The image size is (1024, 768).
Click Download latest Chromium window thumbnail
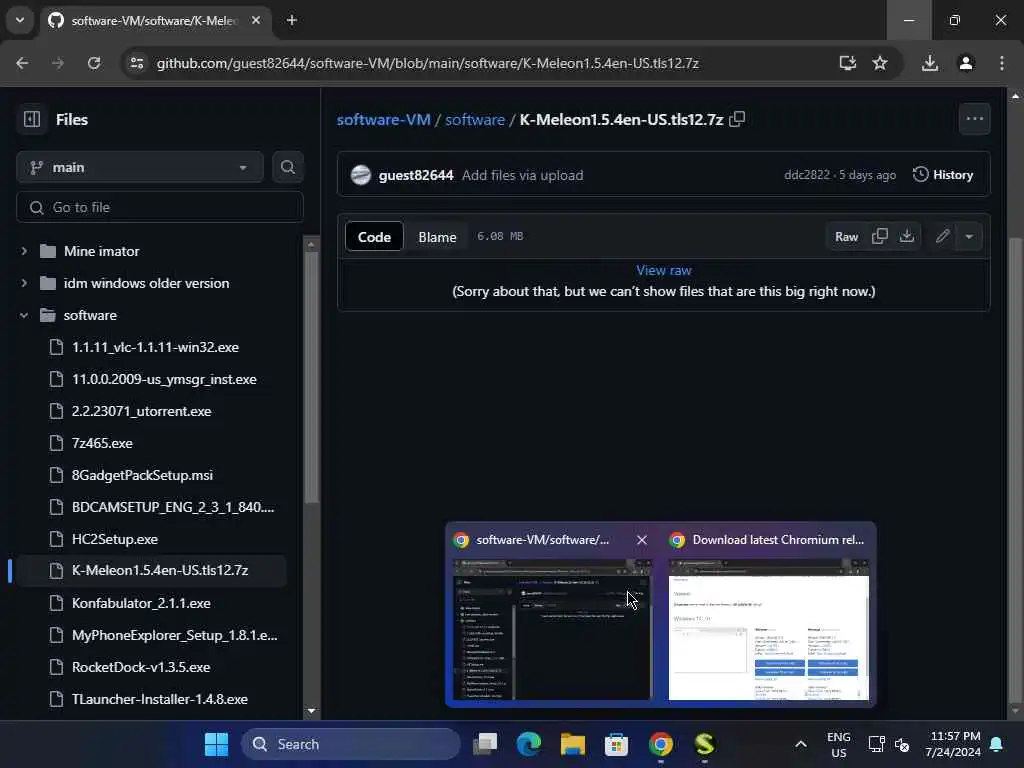[x=769, y=629]
